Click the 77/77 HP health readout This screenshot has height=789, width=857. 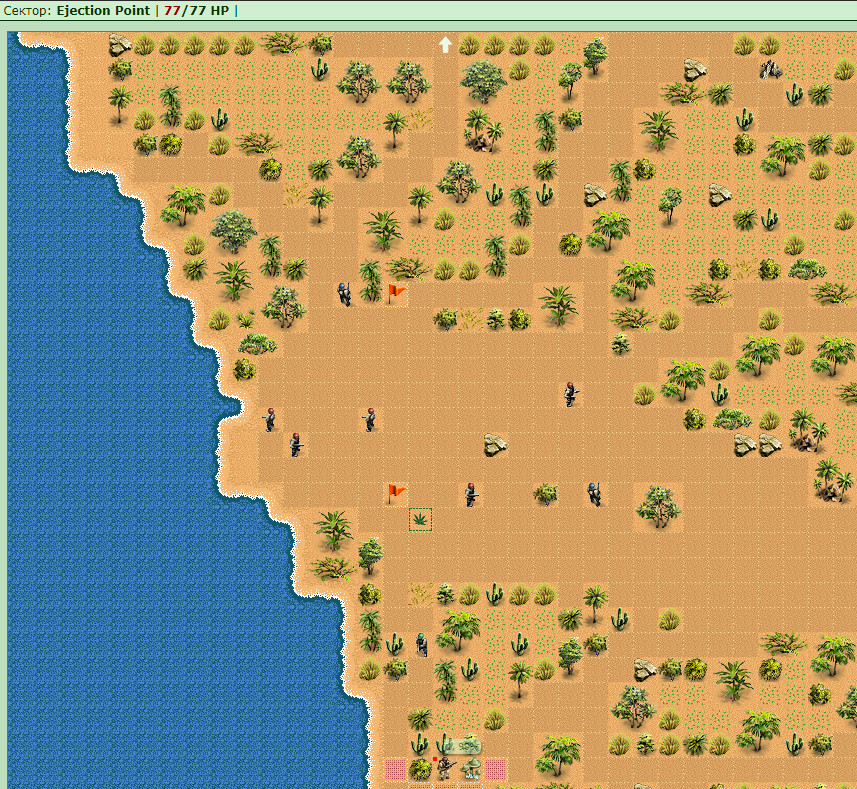coord(196,10)
